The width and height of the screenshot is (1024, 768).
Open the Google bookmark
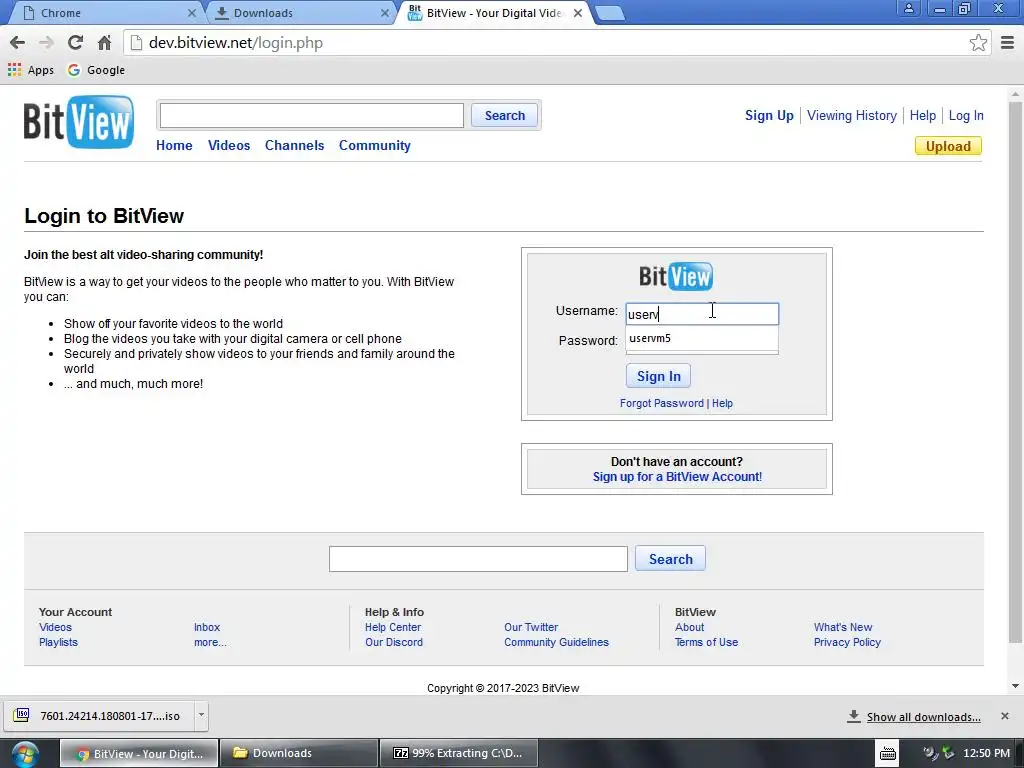[x=96, y=70]
